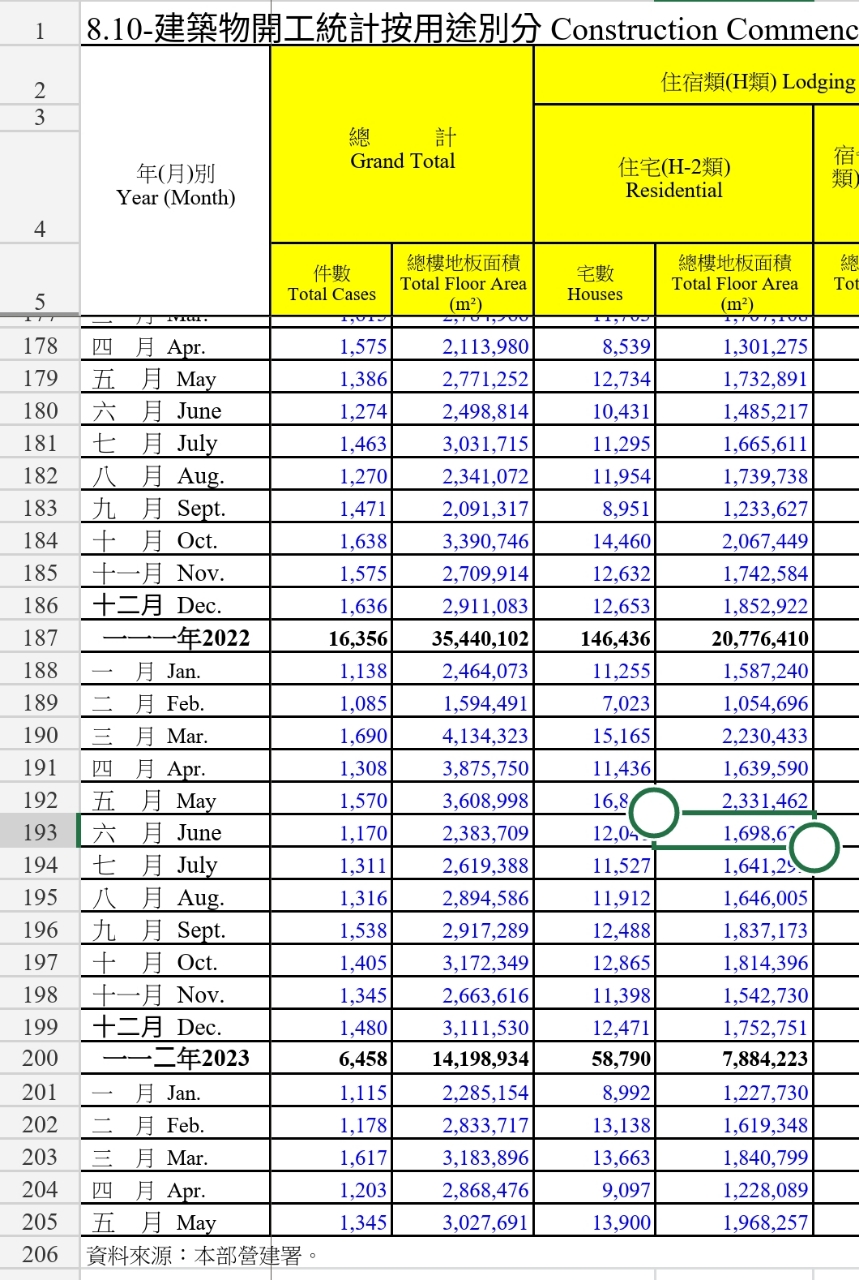Tap Total Floor Area header under Residential
The width and height of the screenshot is (859, 1280).
tap(735, 281)
